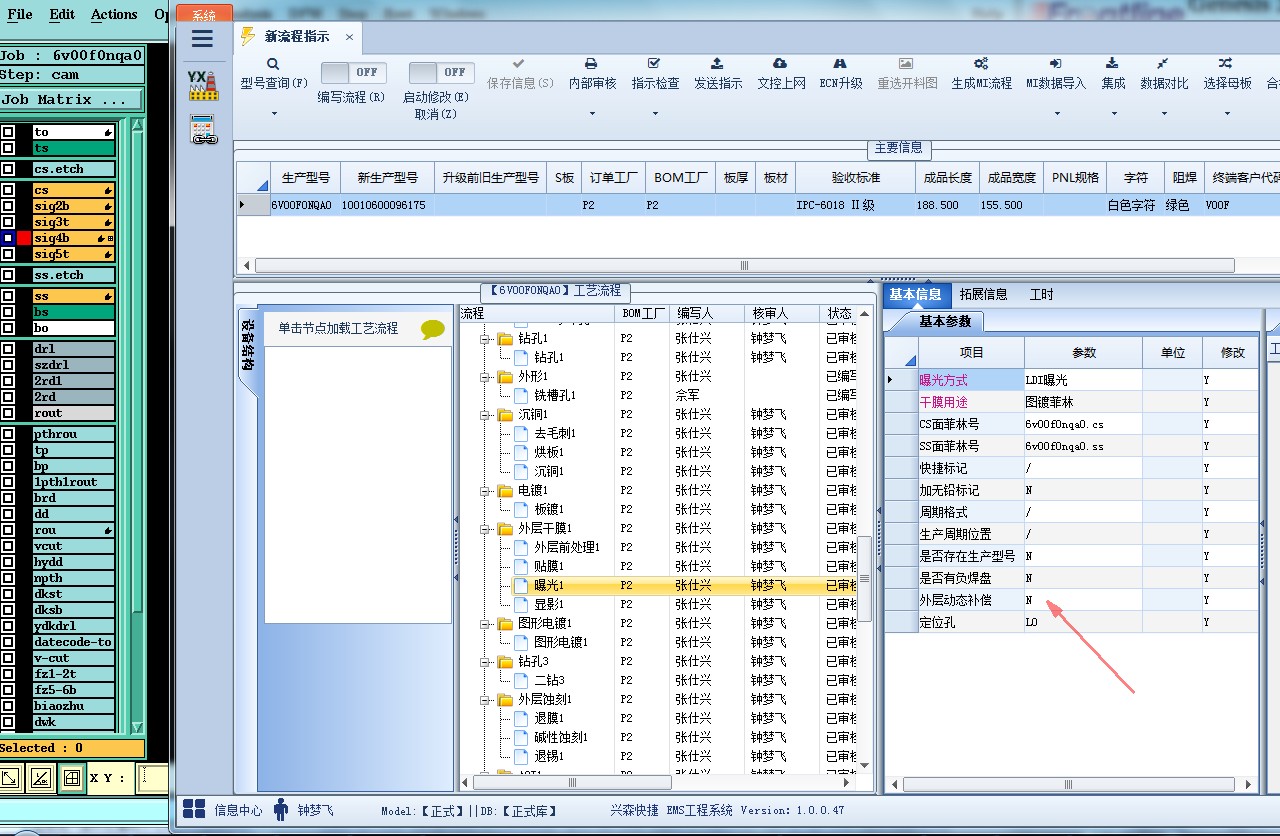
Task: Check the box for layer cs.etch
Action: pos(8,169)
